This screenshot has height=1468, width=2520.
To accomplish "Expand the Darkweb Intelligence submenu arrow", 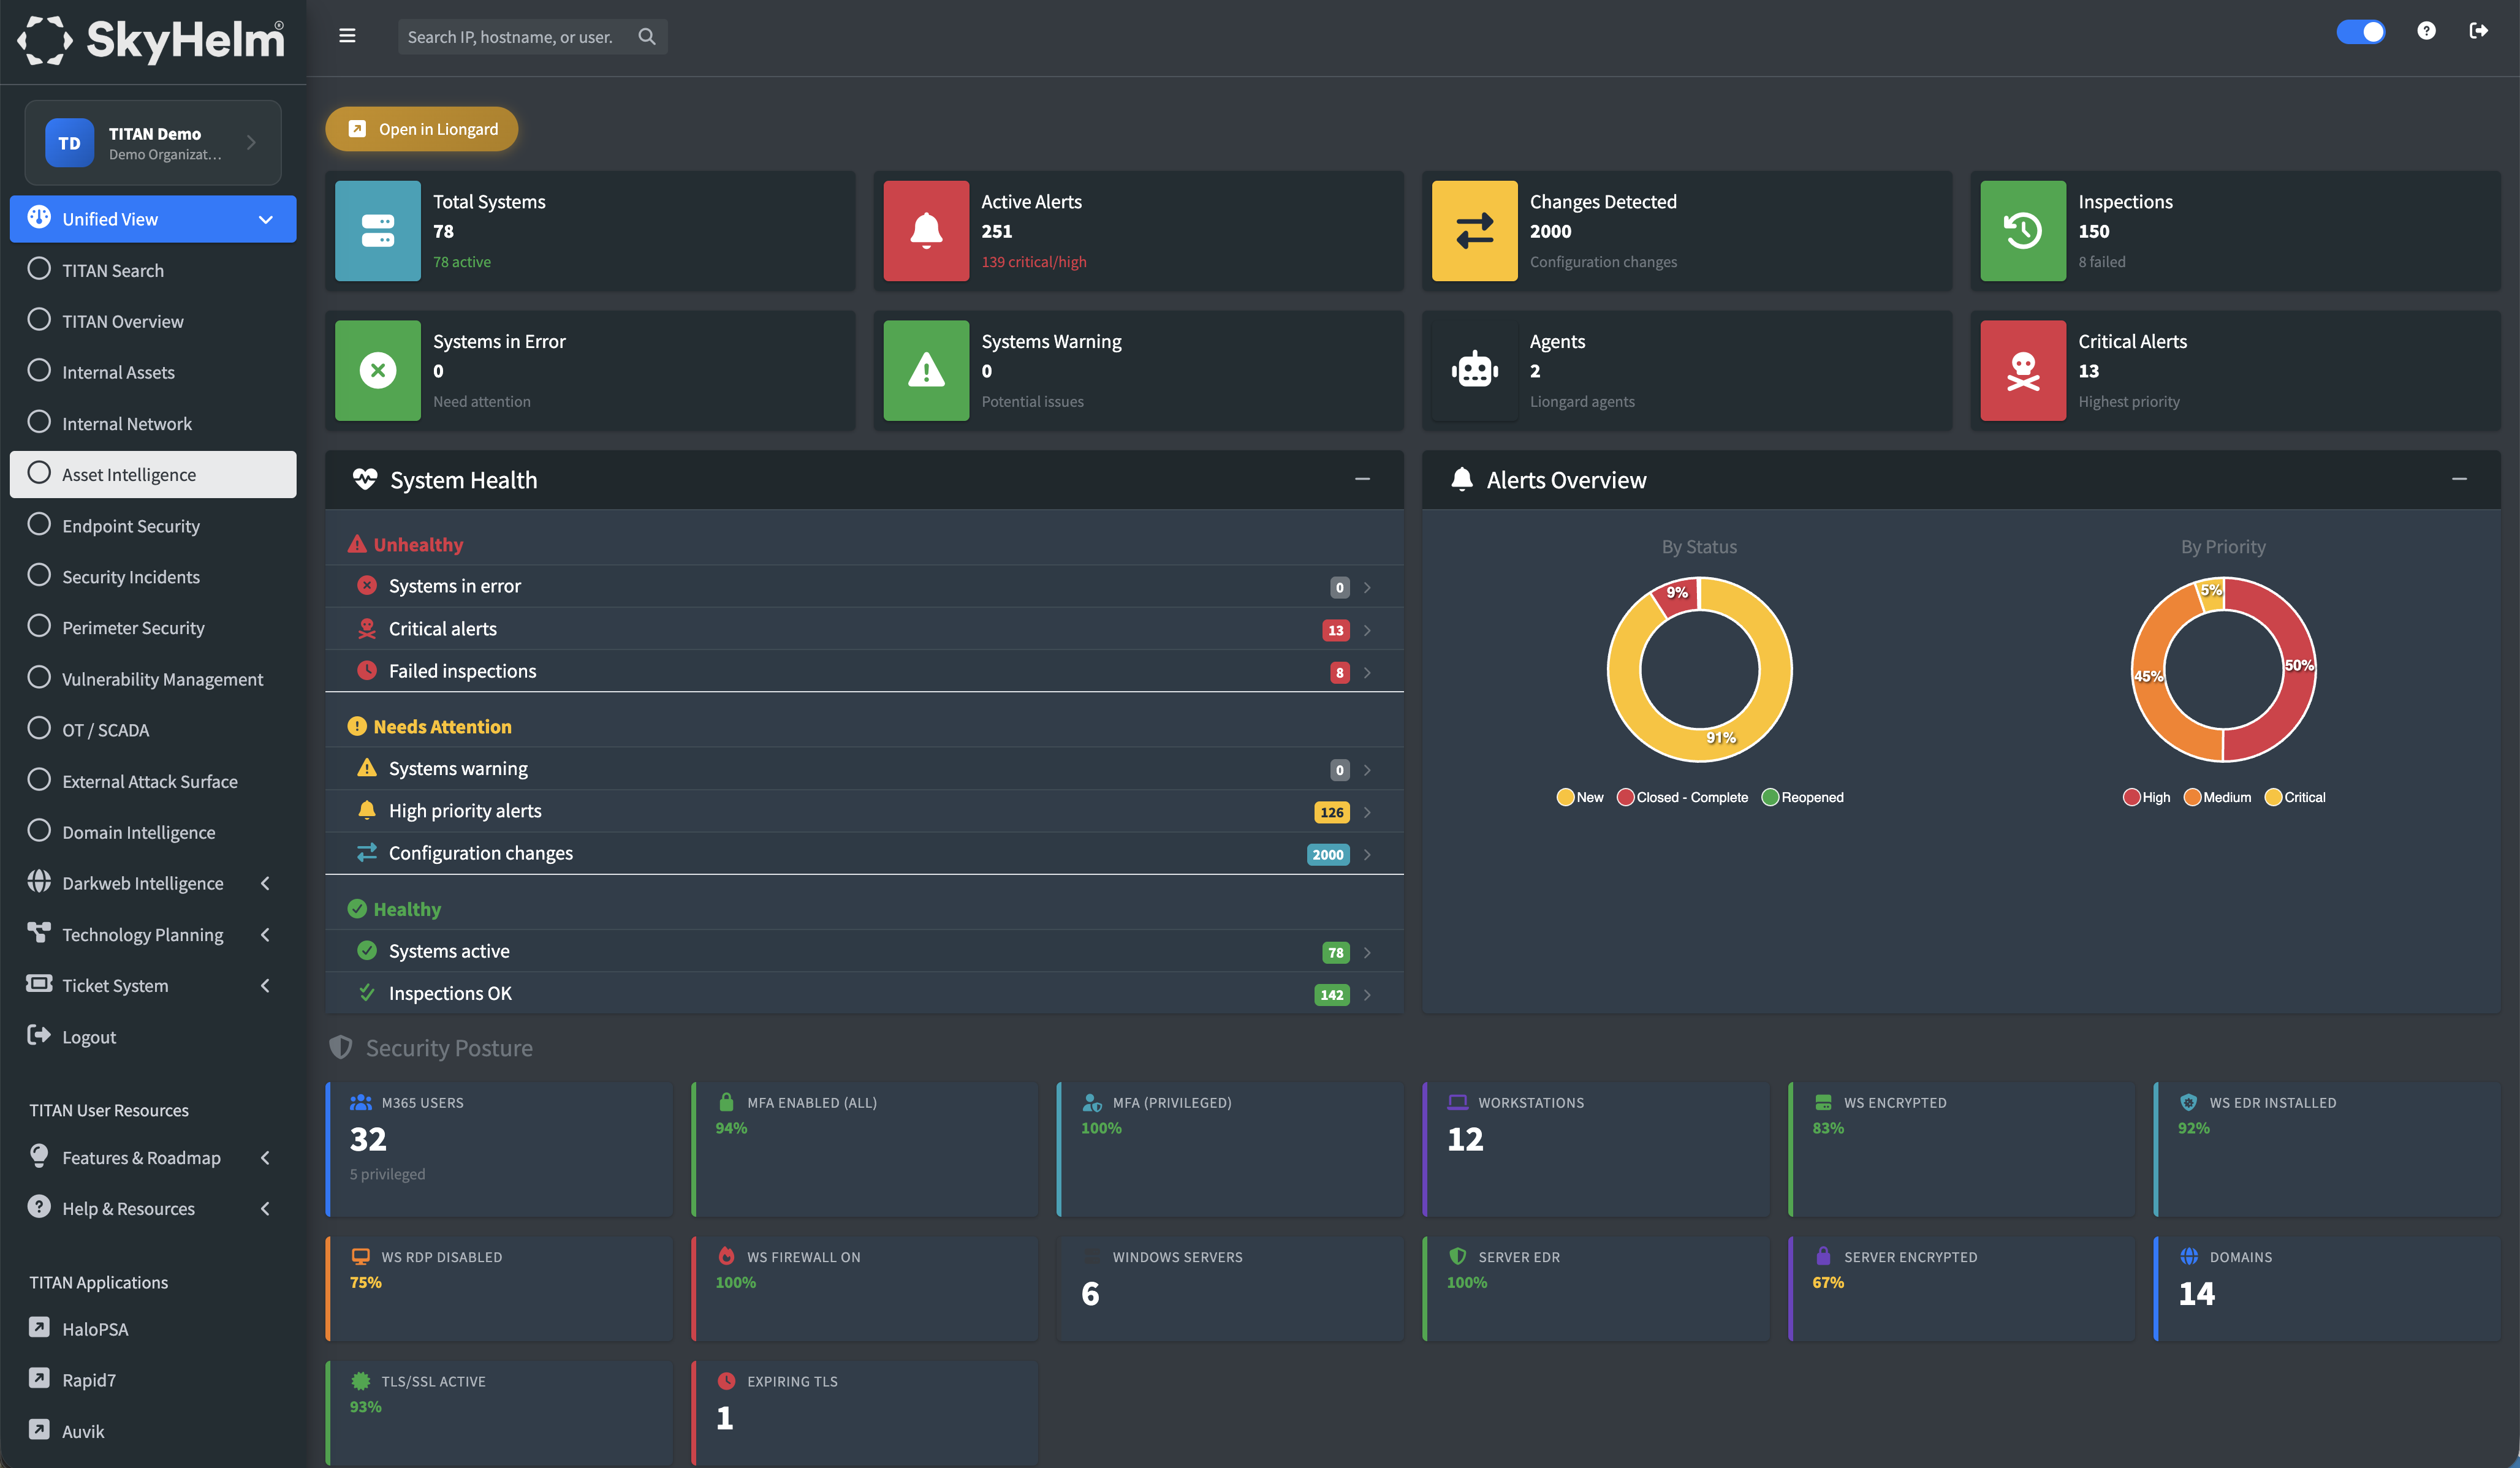I will click(x=265, y=883).
